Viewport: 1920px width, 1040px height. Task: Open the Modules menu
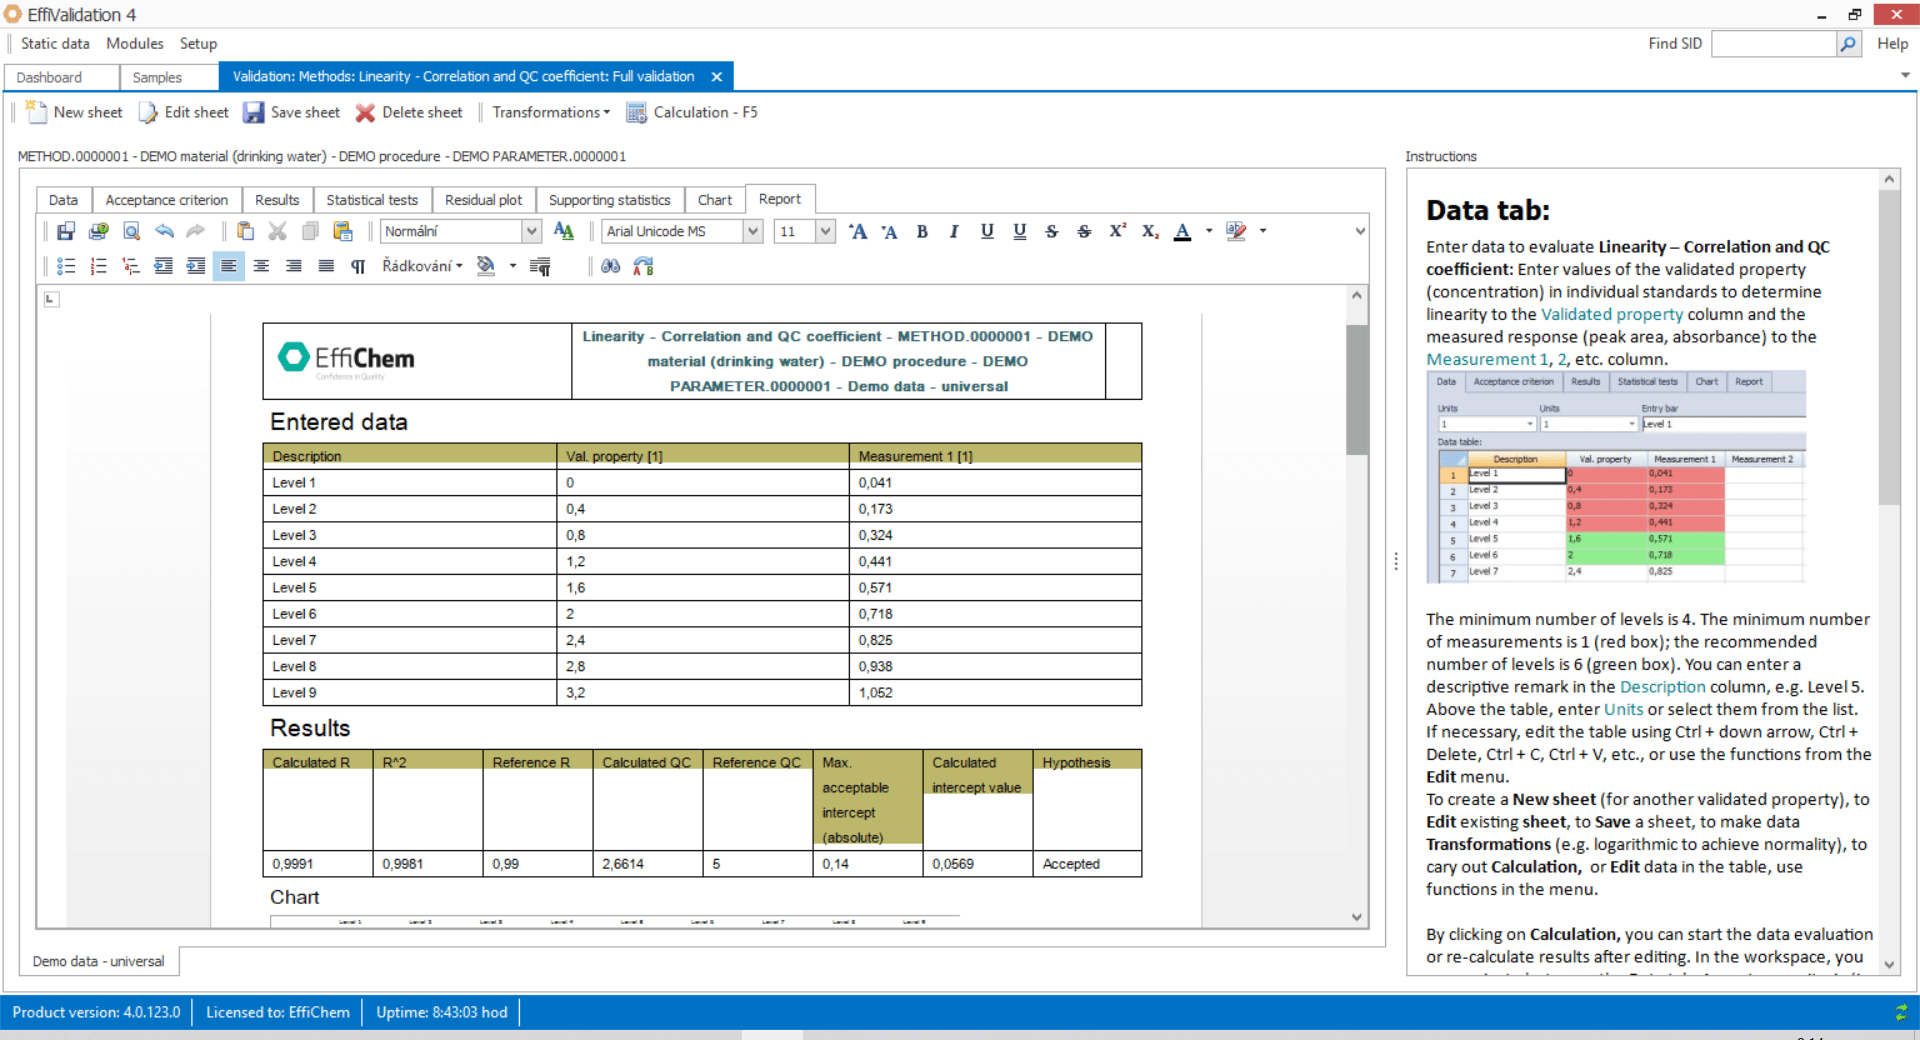pyautogui.click(x=134, y=43)
